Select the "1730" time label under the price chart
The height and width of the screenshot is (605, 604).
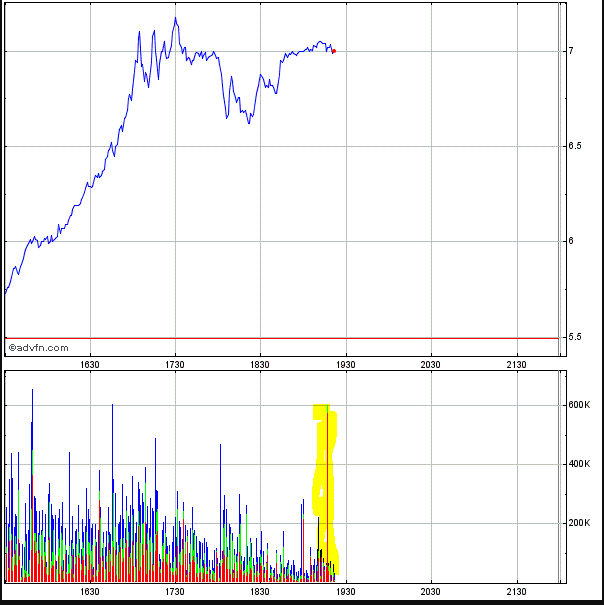(x=175, y=365)
